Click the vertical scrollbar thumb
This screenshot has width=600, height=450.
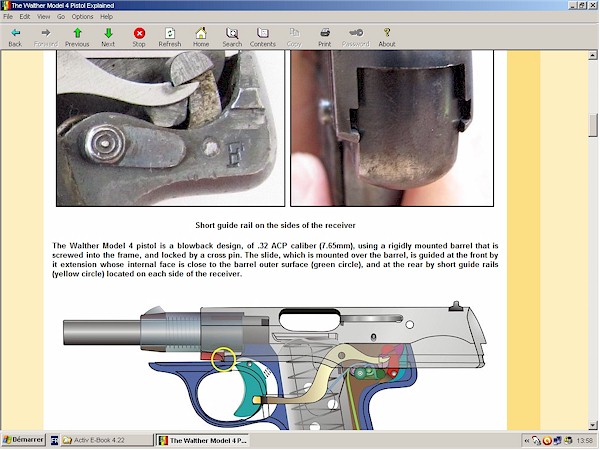coord(593,125)
